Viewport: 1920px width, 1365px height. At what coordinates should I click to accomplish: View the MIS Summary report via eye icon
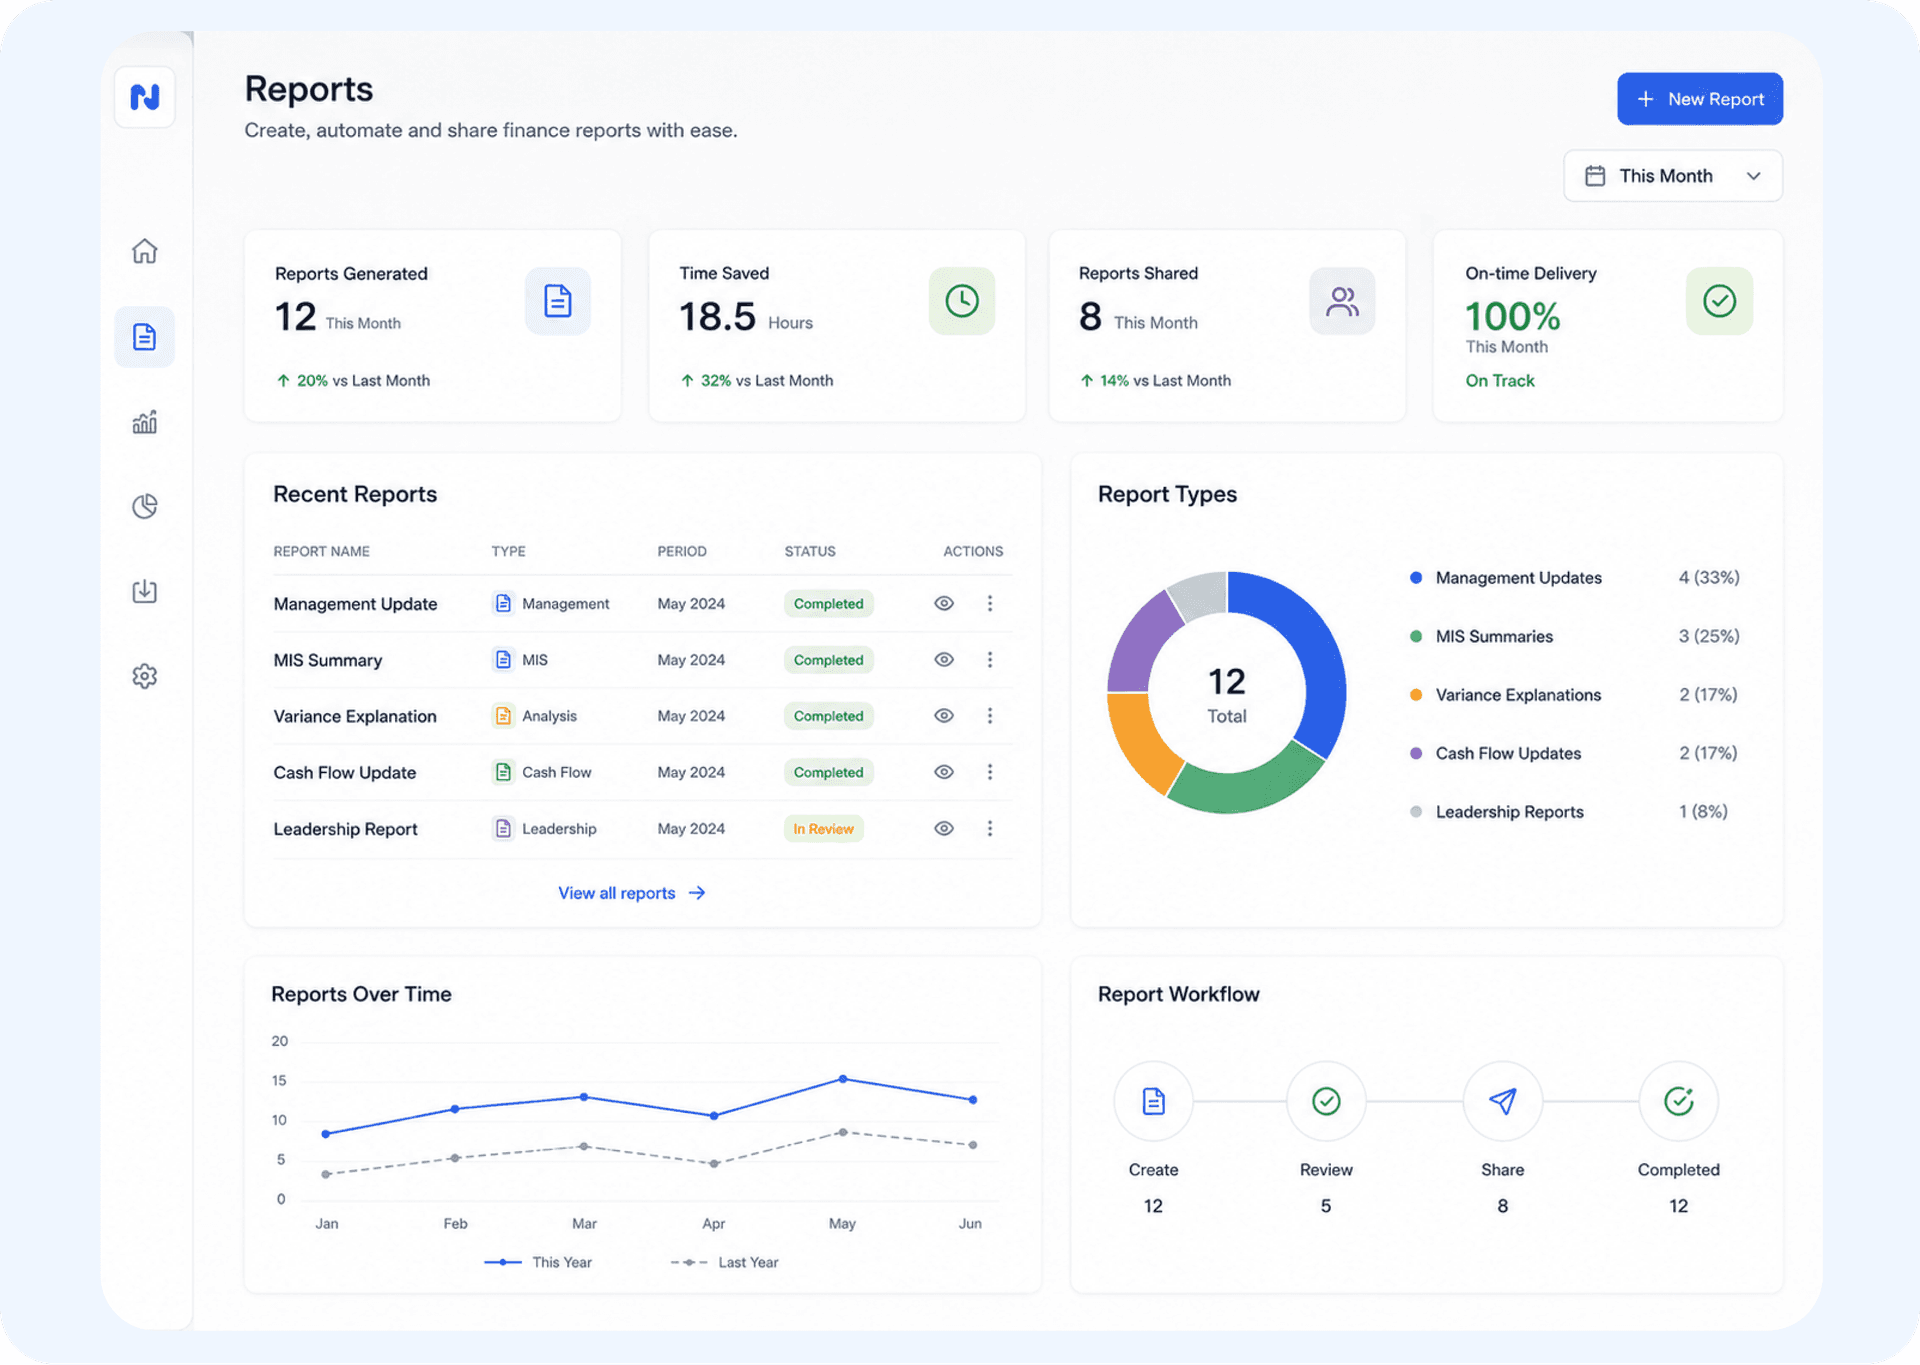point(944,660)
